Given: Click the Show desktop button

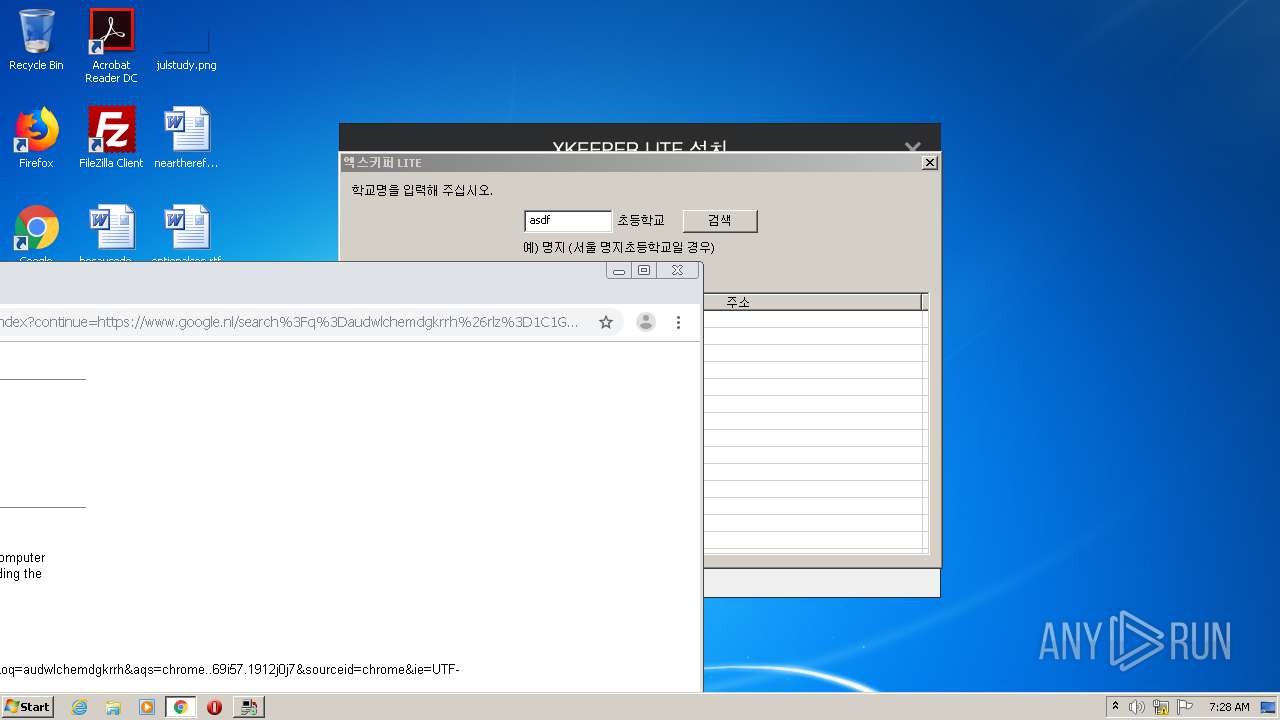Looking at the screenshot, I should (x=1270, y=707).
